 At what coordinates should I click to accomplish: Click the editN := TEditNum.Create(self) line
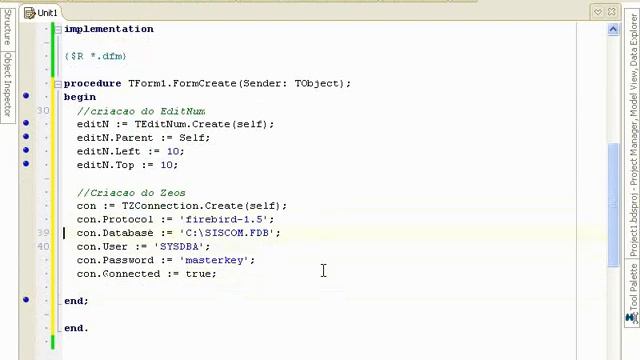(176, 124)
